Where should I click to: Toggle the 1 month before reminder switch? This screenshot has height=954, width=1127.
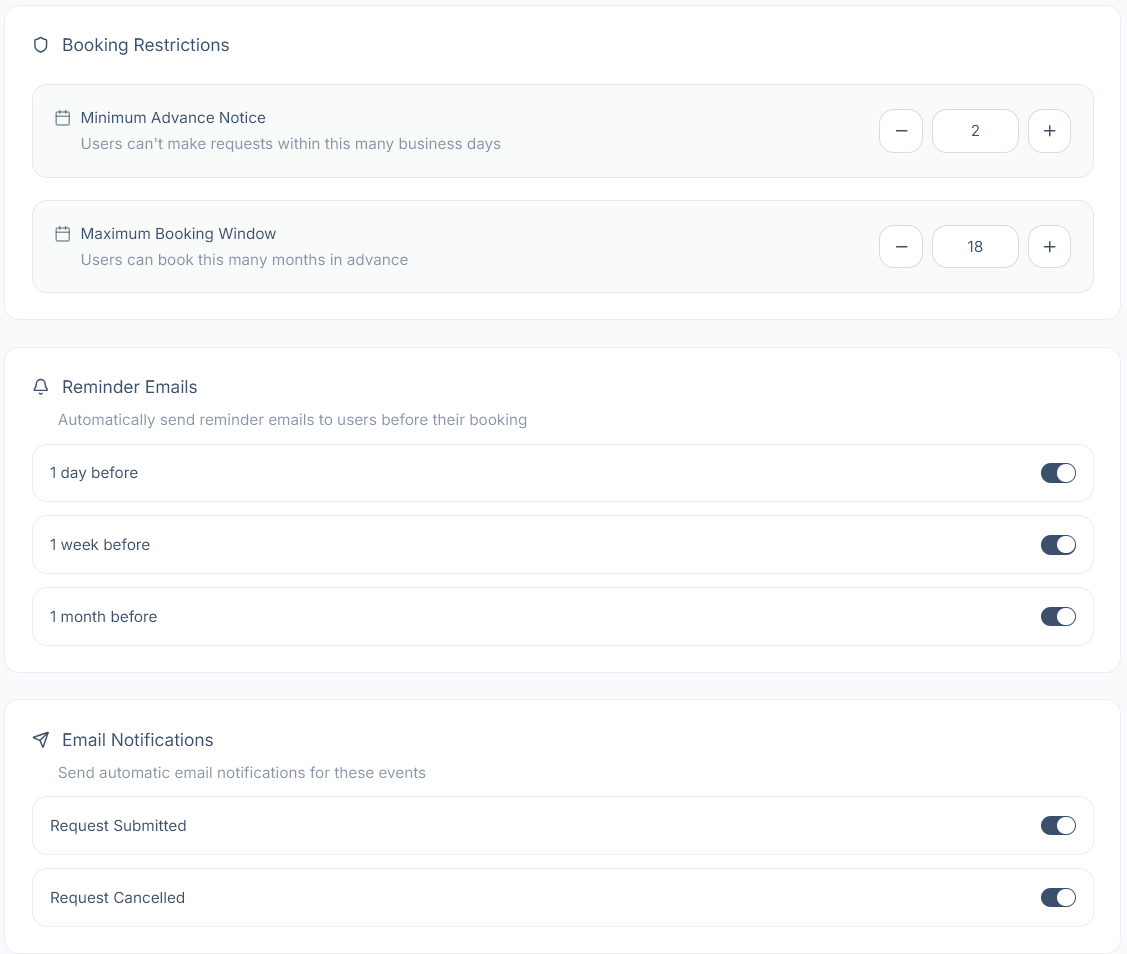coord(1058,617)
